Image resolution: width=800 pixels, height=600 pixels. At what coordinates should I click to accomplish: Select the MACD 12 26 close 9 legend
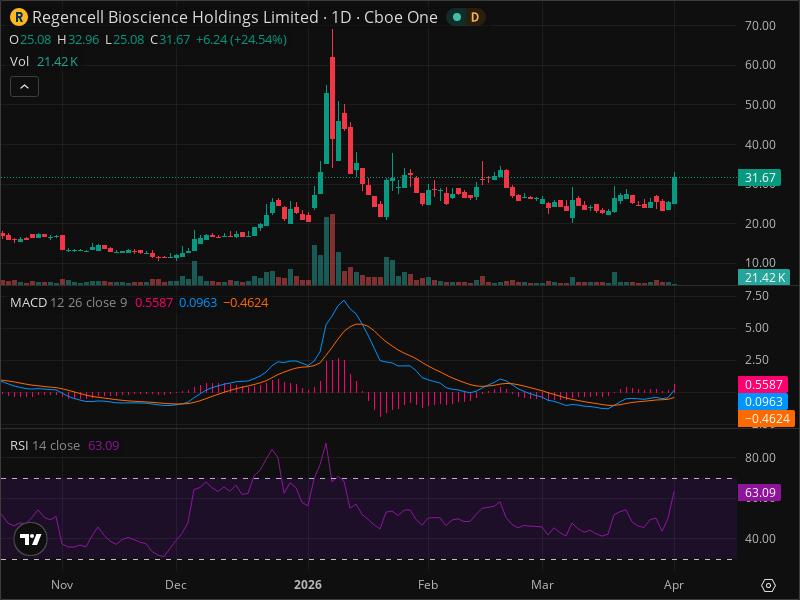click(x=68, y=303)
